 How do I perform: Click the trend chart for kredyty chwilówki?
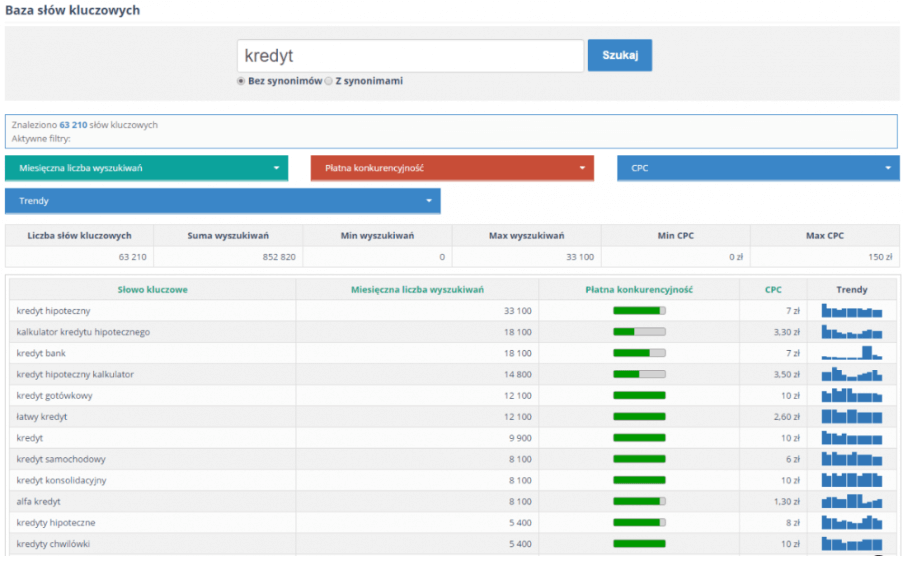(x=852, y=544)
